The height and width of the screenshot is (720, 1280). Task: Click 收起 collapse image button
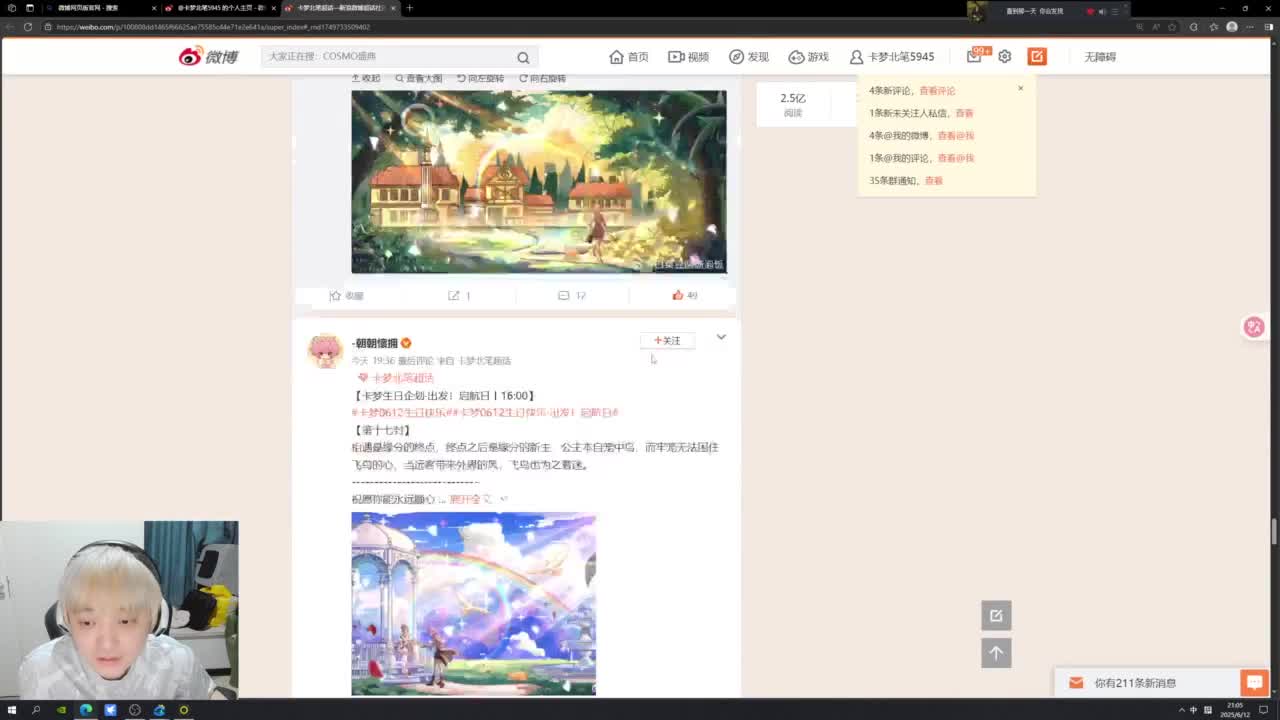(366, 78)
